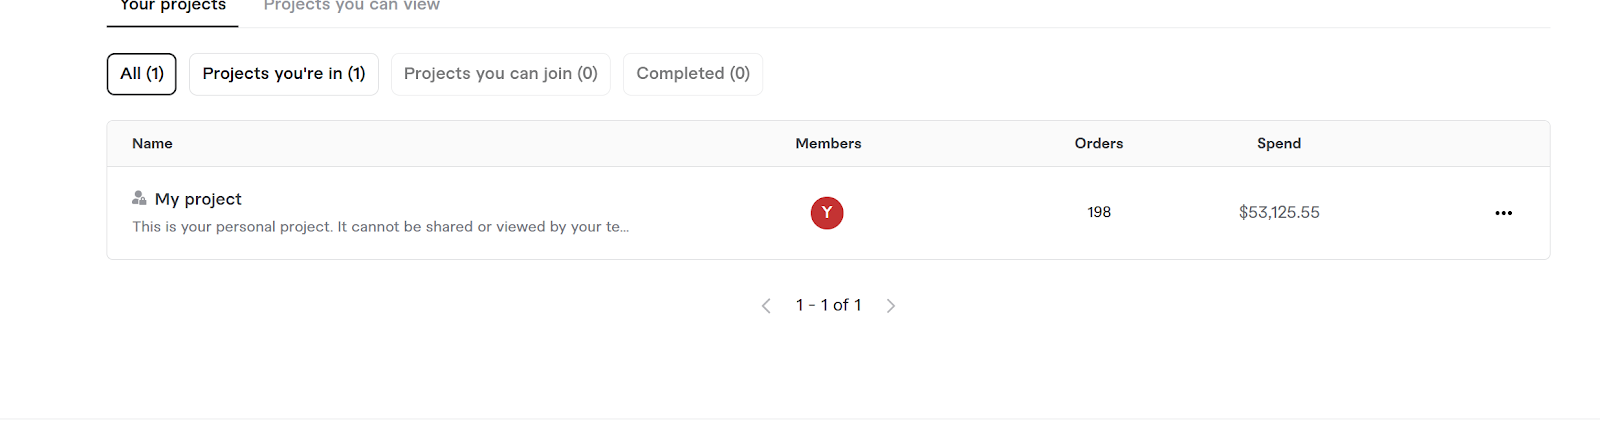Show Completed (0) projects
1600x431 pixels.
point(693,74)
